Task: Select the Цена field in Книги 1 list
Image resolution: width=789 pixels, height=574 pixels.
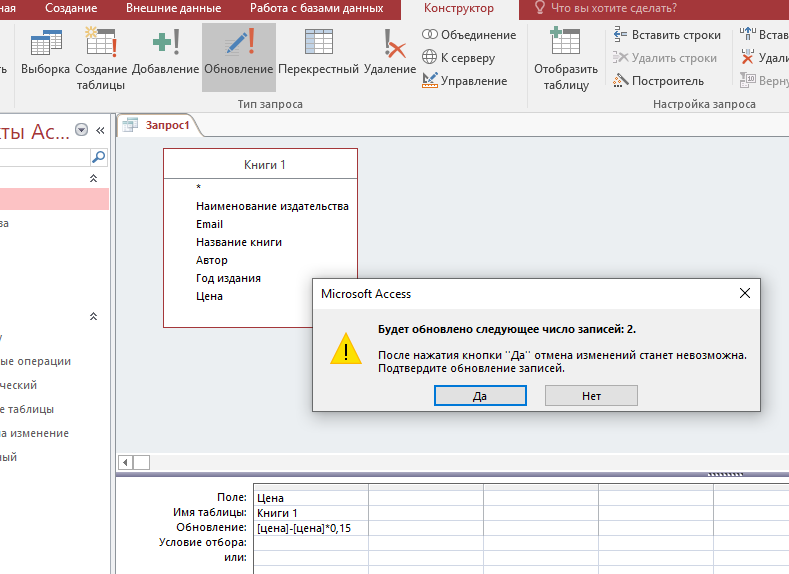Action: (209, 296)
